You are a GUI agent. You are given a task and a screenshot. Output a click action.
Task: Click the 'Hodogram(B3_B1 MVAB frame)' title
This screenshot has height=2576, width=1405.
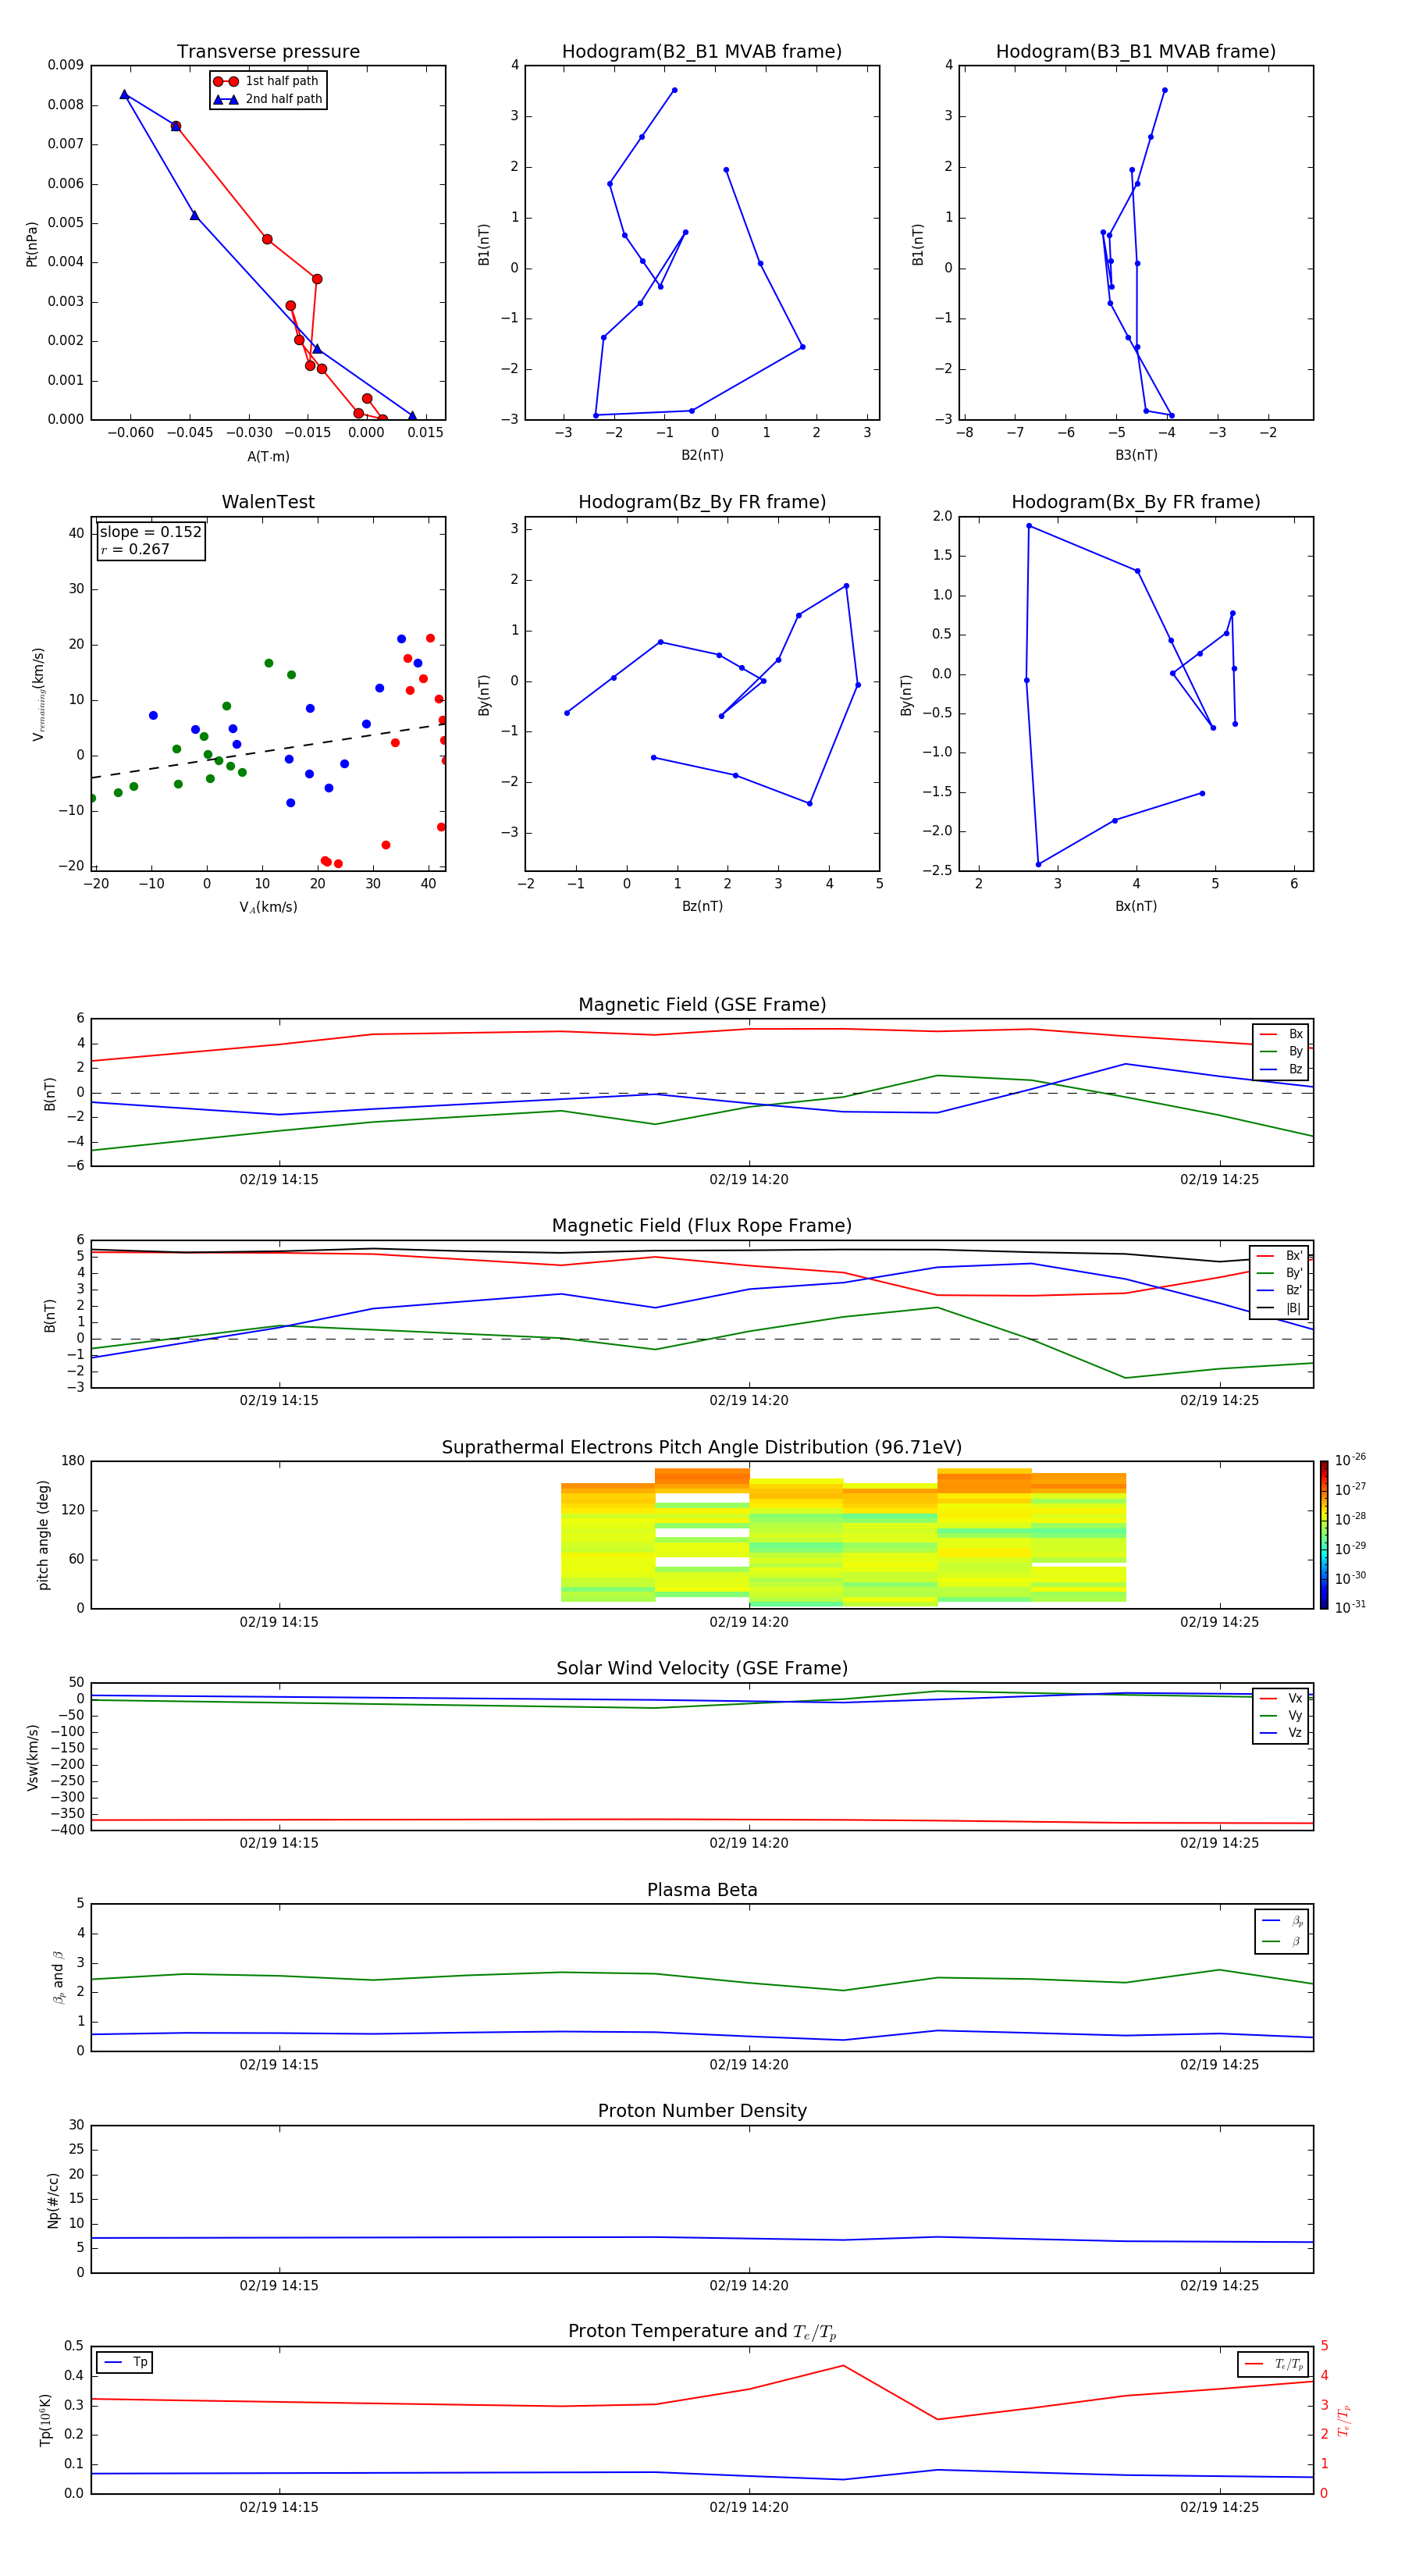click(1136, 52)
